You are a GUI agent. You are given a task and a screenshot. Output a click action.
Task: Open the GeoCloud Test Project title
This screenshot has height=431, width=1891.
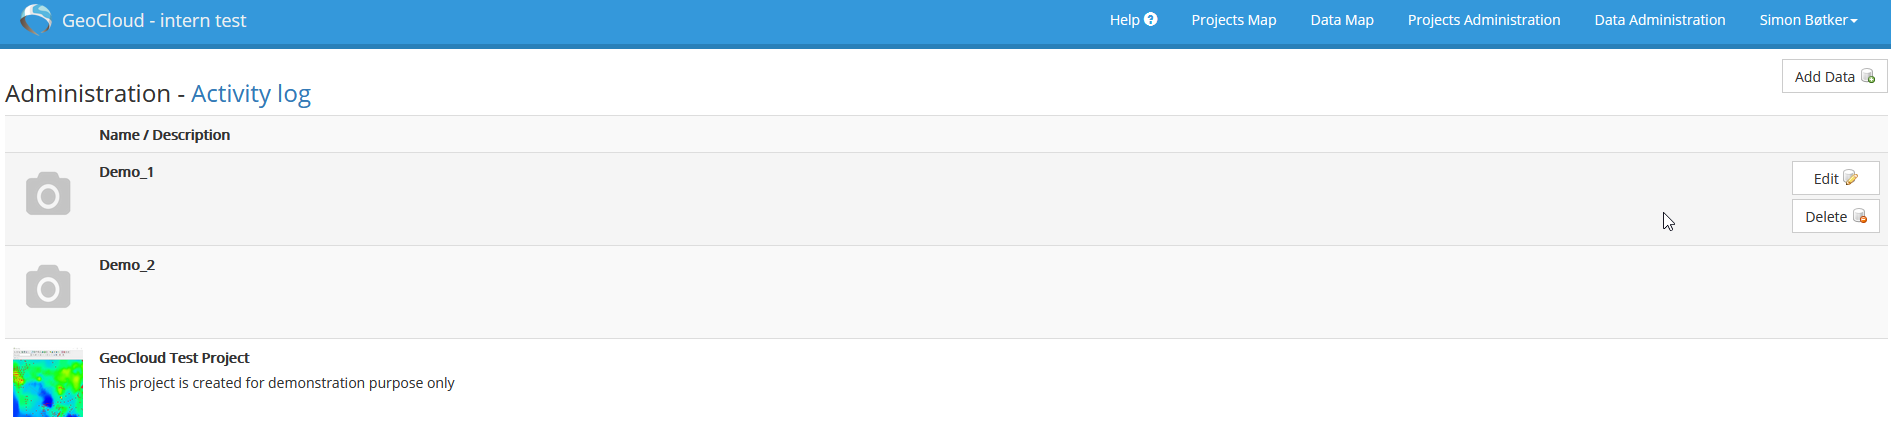[x=174, y=358]
